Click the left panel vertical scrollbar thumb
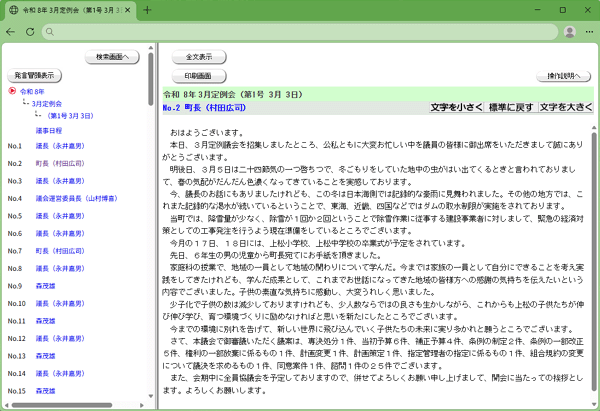The height and width of the screenshot is (411, 600). coord(151,78)
